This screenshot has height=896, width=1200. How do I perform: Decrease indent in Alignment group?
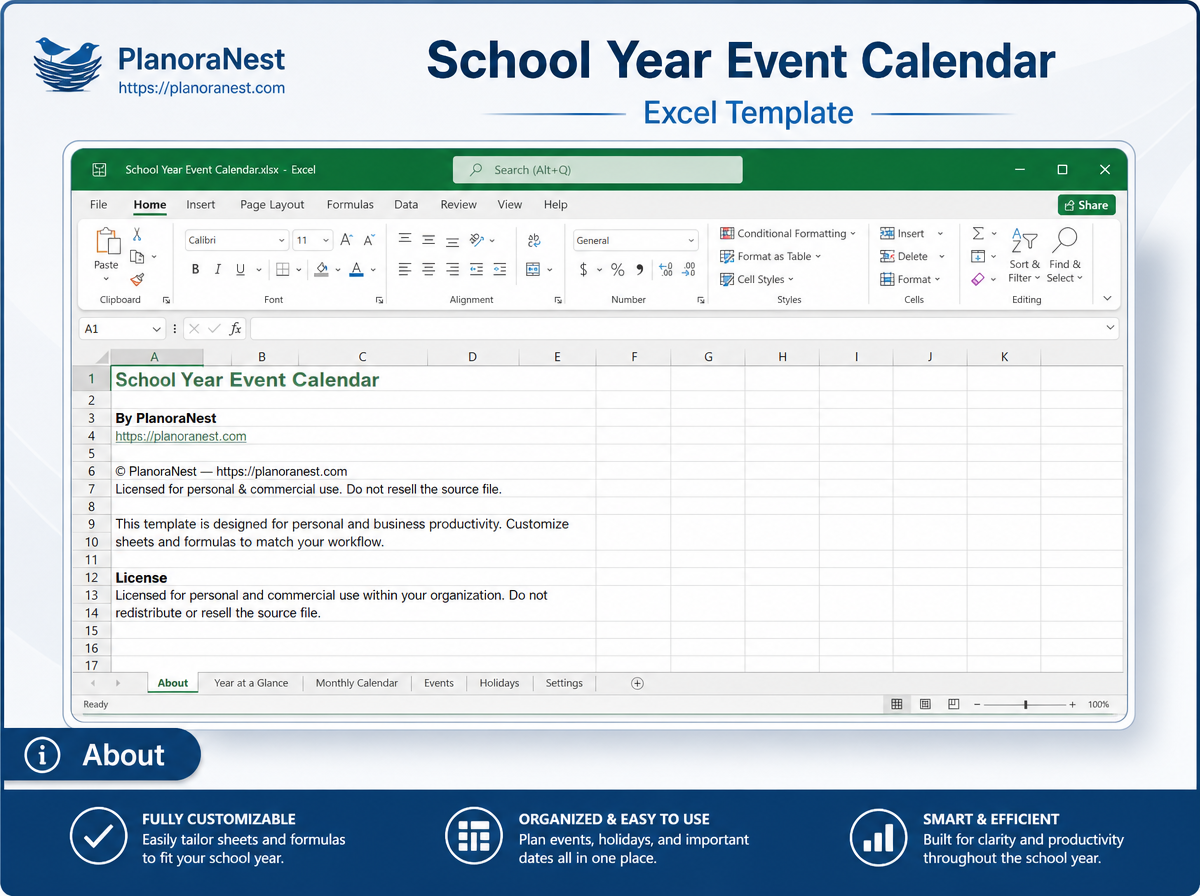[x=476, y=269]
